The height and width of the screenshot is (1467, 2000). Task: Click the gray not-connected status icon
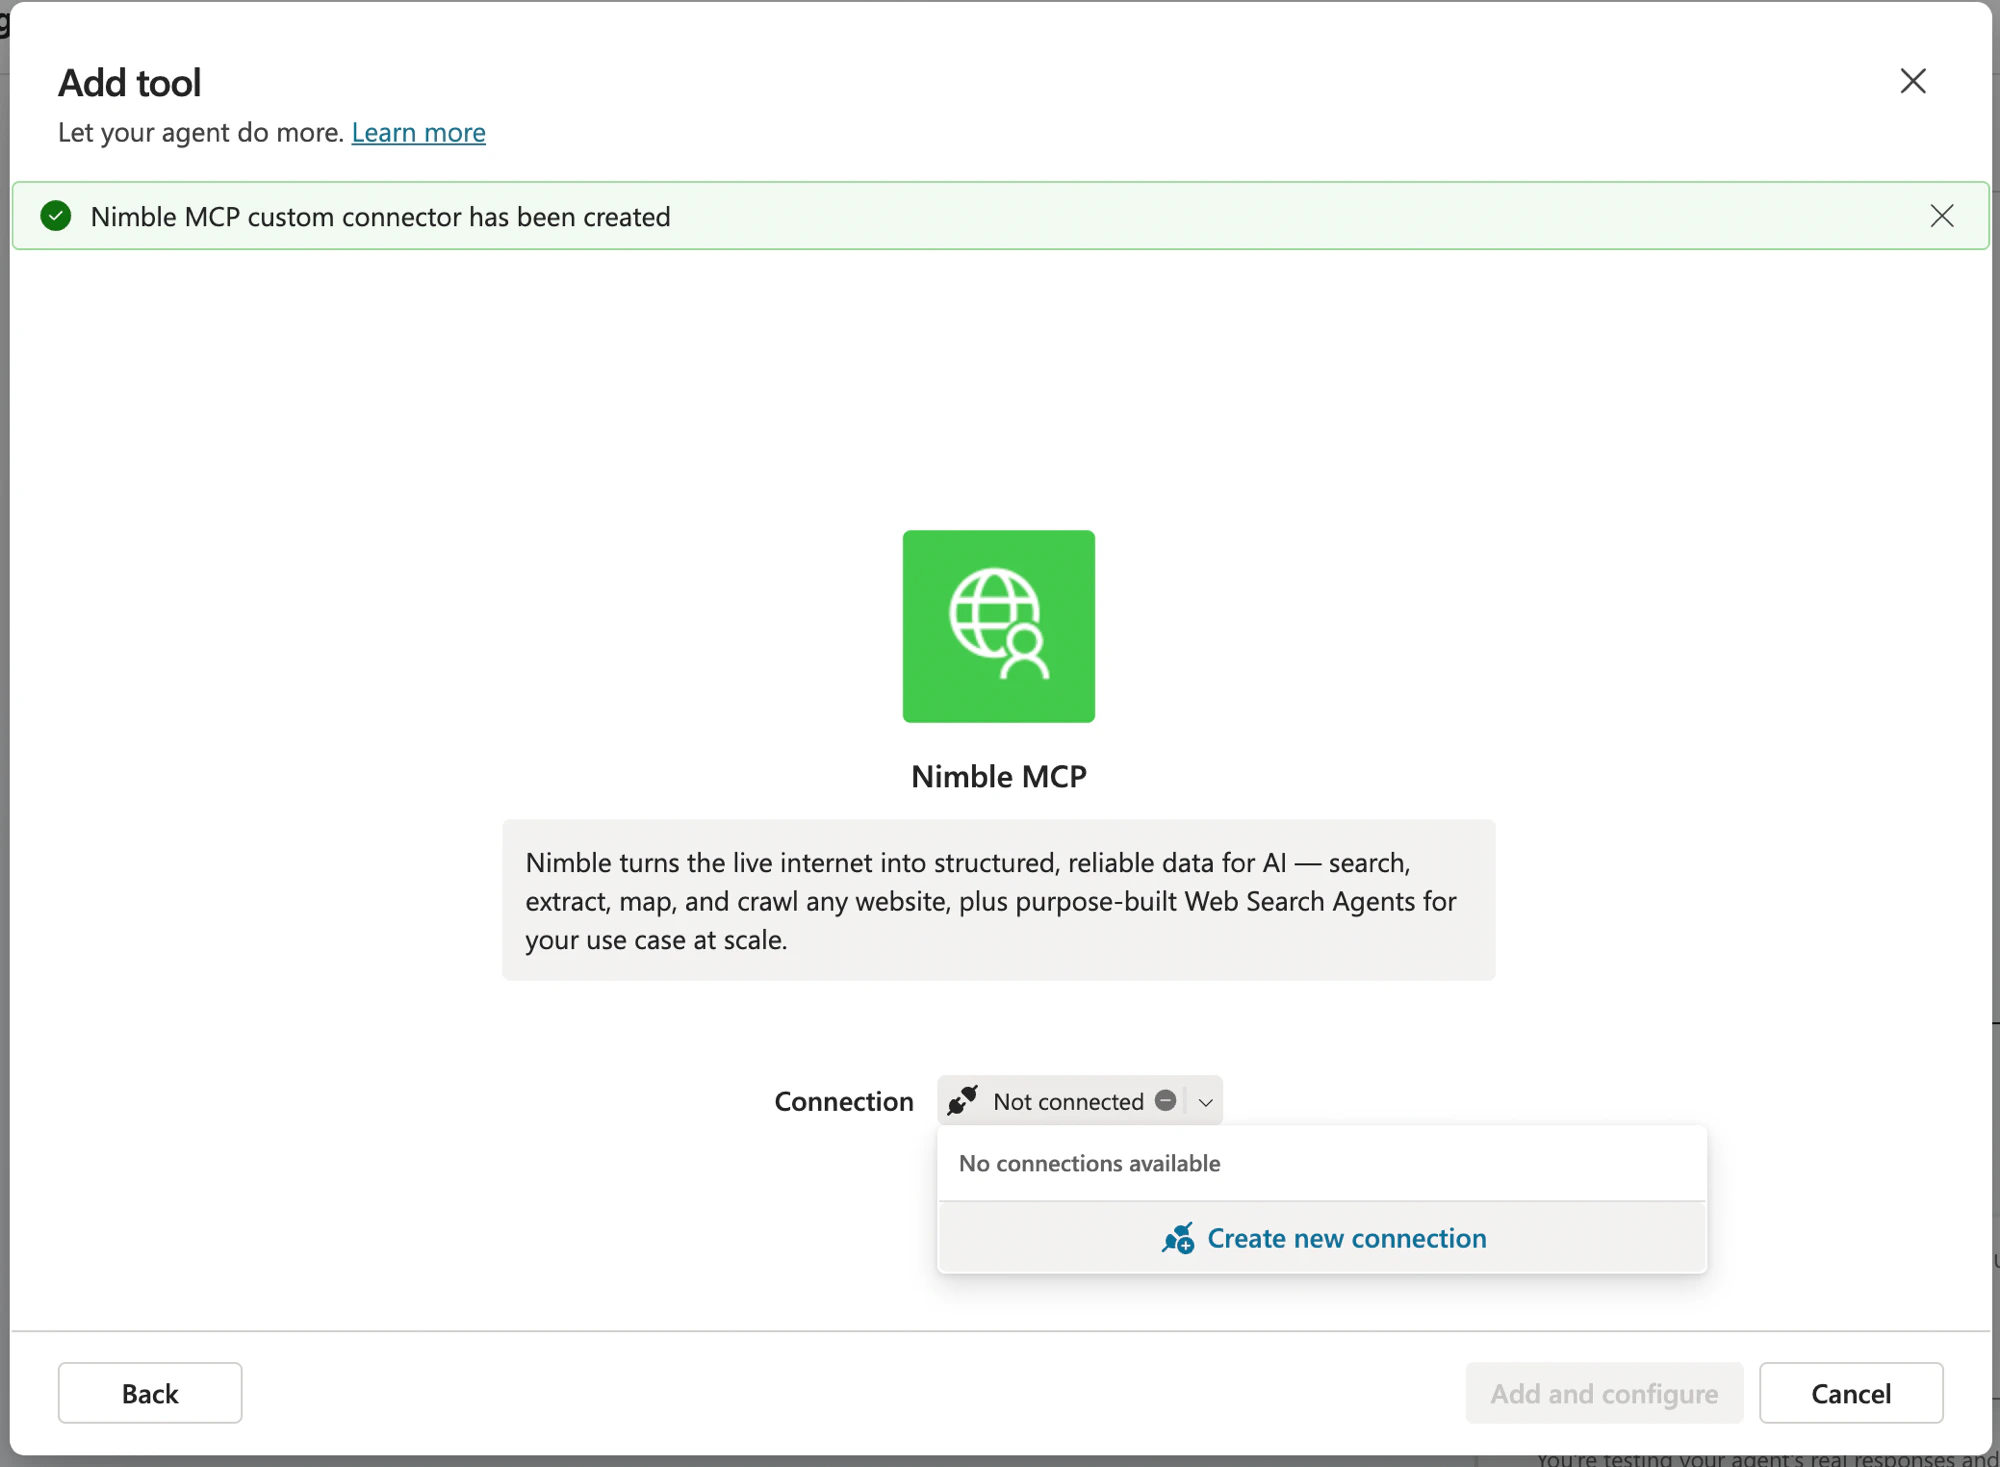click(x=1165, y=1100)
